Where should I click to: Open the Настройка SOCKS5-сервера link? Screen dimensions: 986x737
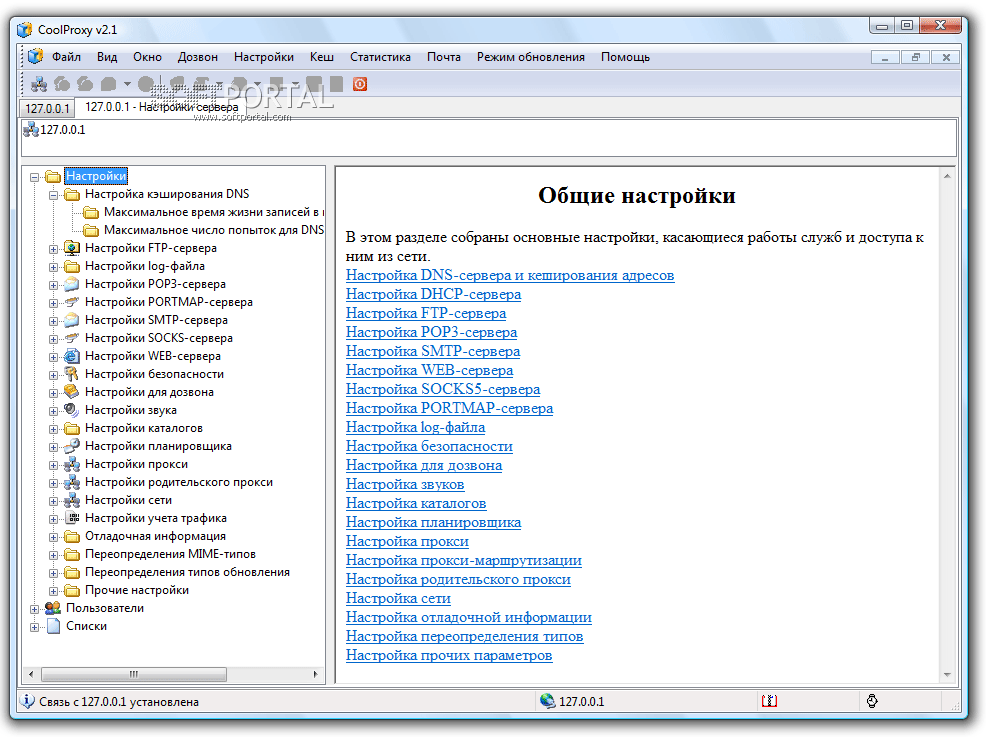click(x=443, y=389)
